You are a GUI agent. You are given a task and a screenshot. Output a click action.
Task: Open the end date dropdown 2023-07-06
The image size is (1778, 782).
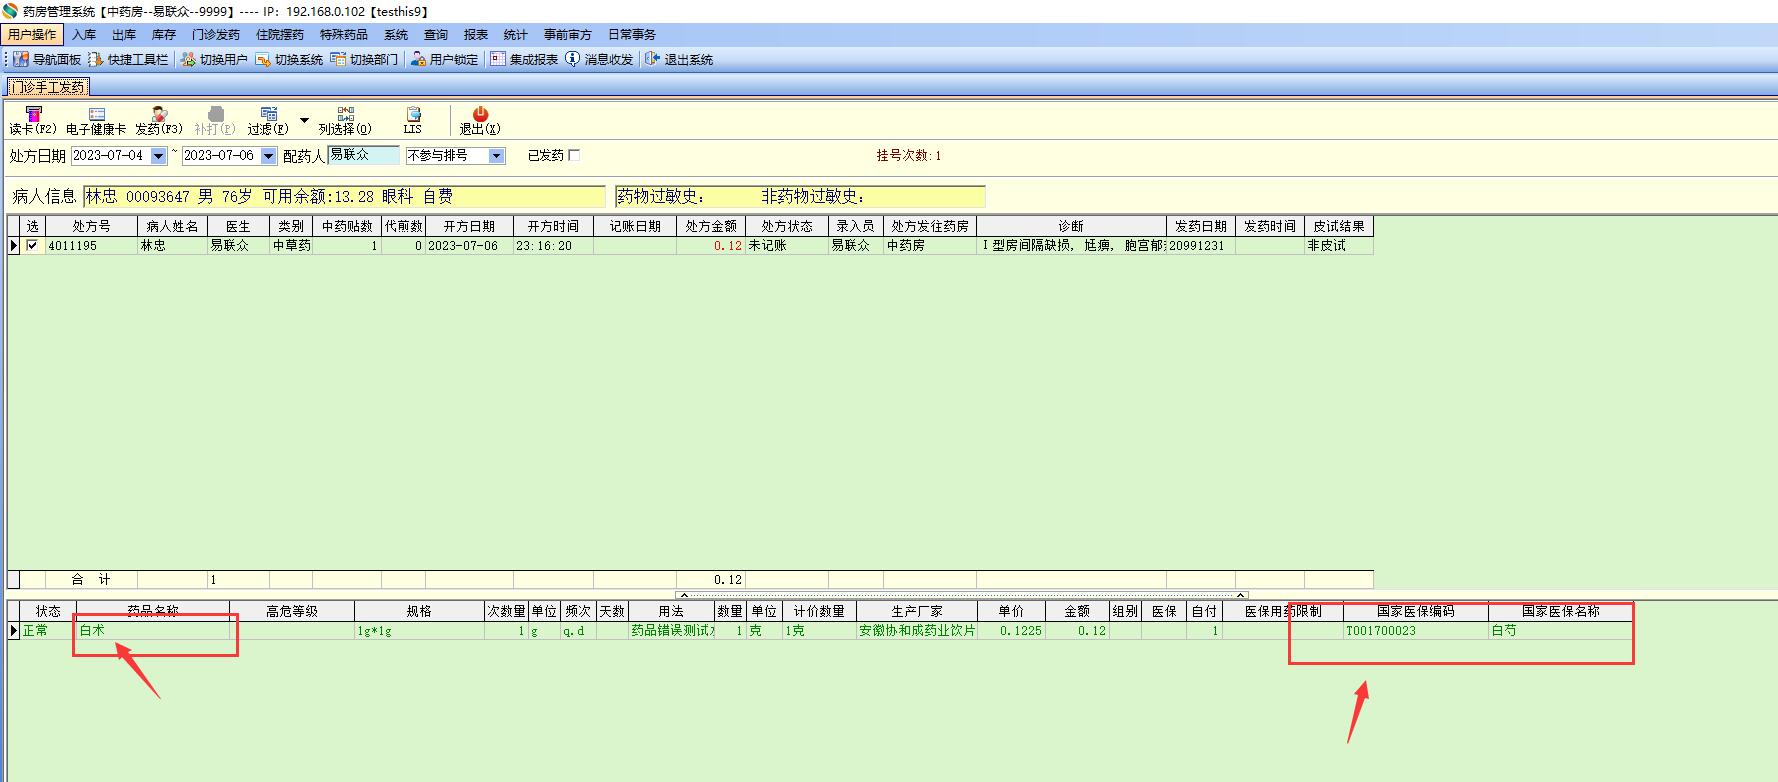[268, 156]
